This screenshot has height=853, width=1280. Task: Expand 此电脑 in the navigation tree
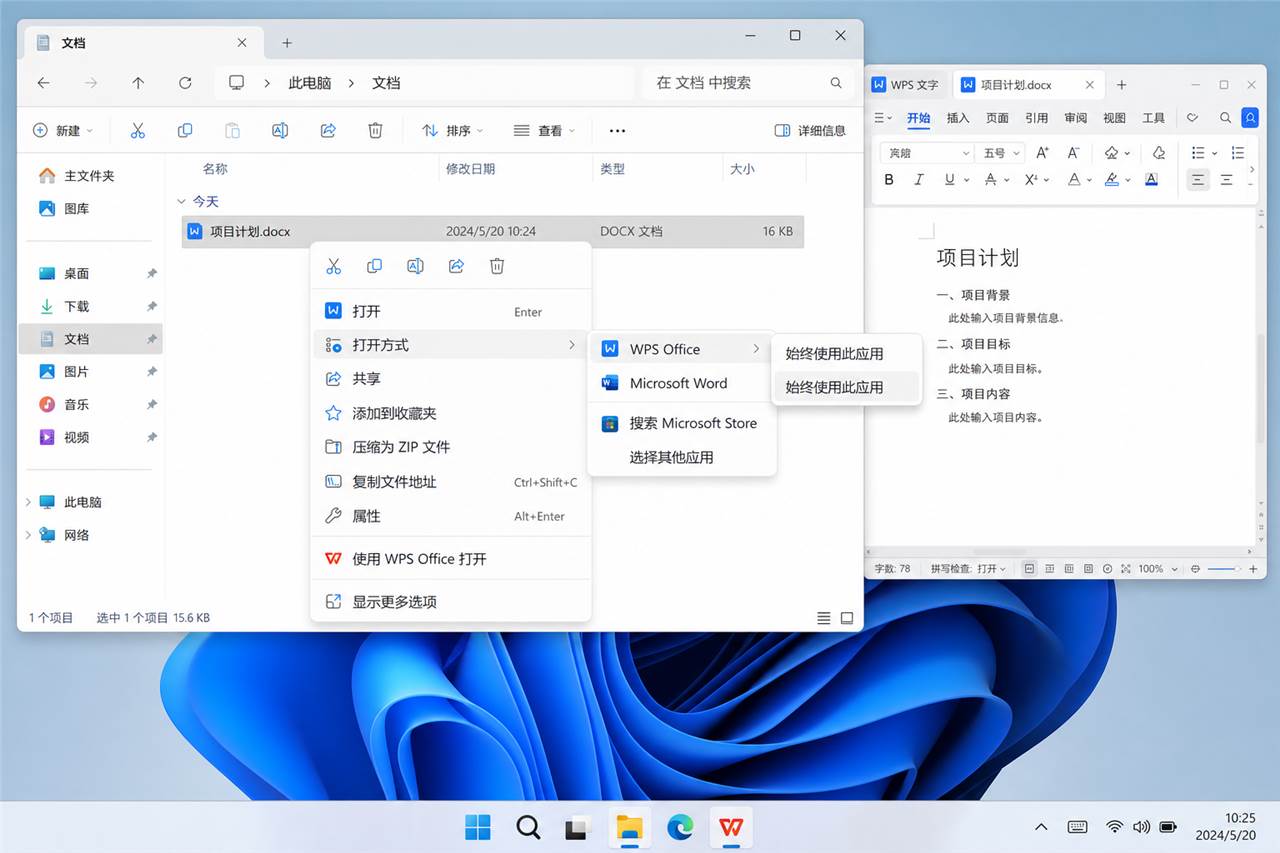coord(28,502)
